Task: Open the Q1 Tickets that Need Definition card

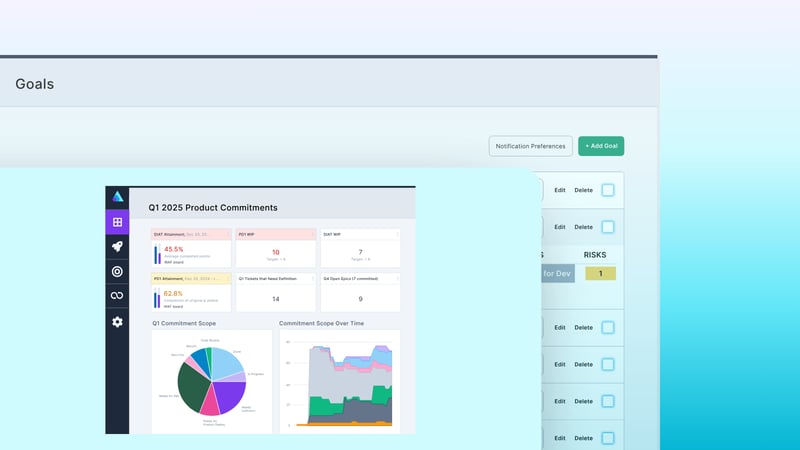Action: (276, 293)
